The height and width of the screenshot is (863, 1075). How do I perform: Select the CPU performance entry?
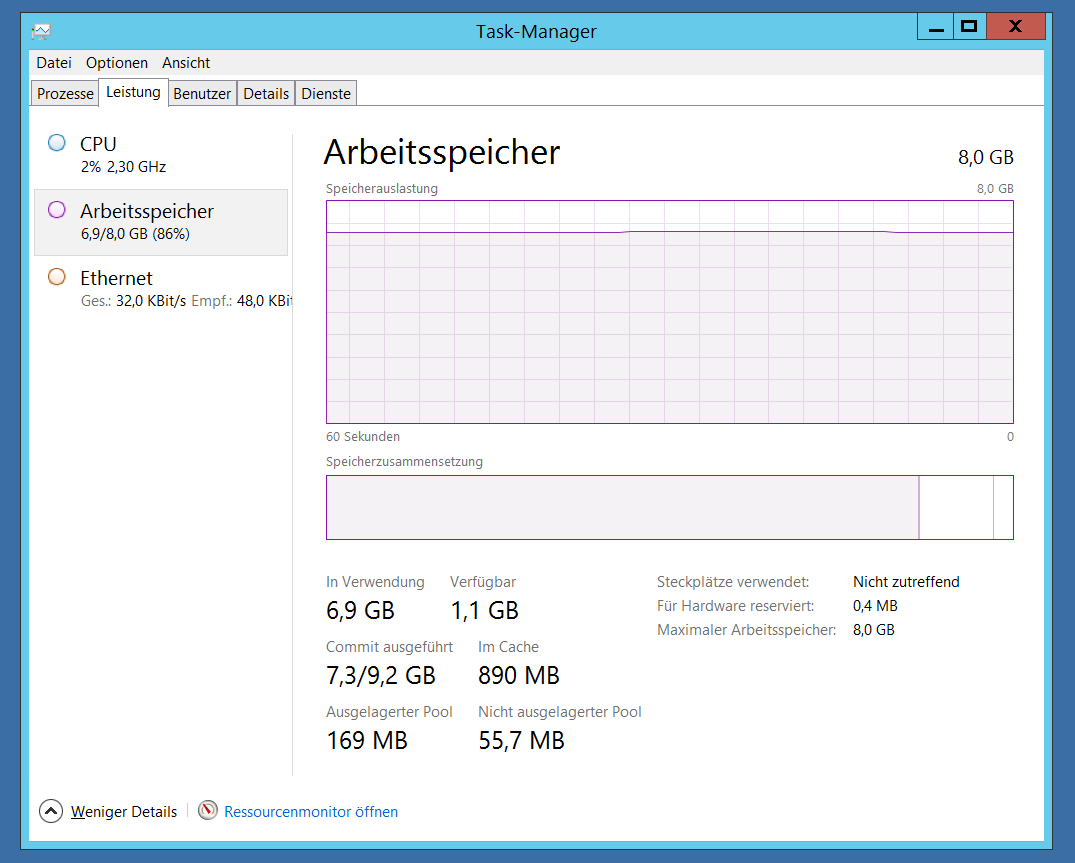click(161, 154)
